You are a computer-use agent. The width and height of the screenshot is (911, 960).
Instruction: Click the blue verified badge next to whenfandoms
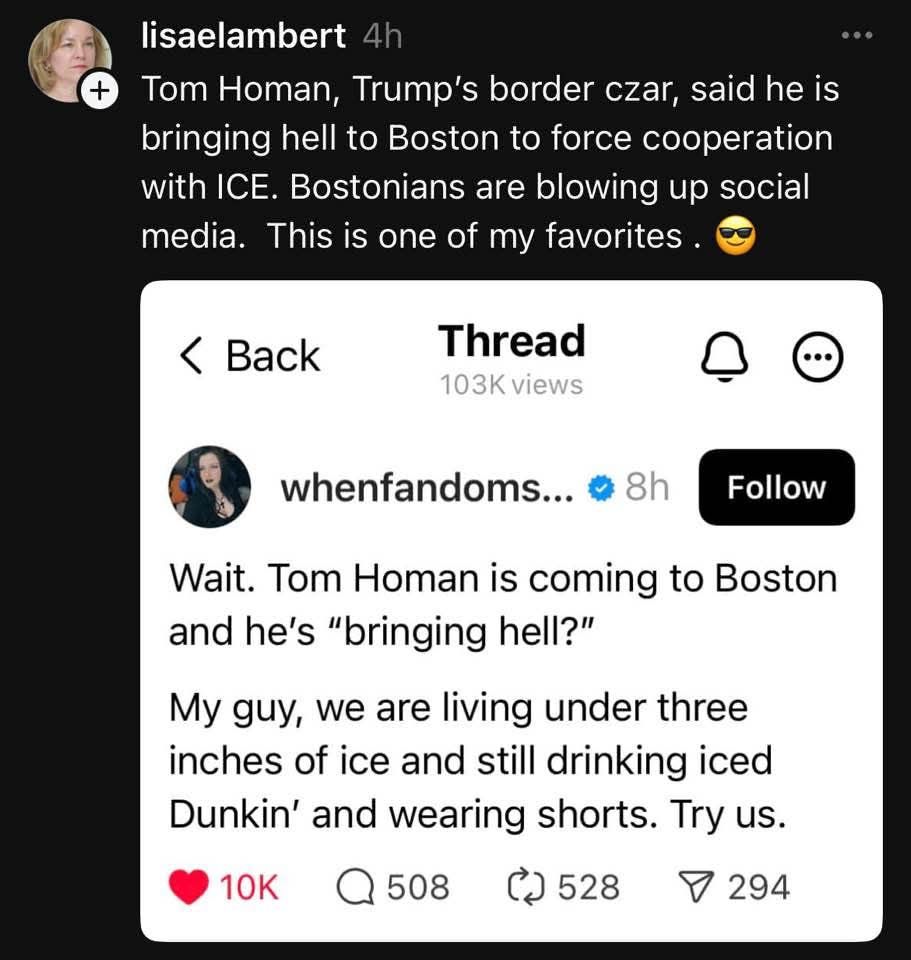[601, 488]
